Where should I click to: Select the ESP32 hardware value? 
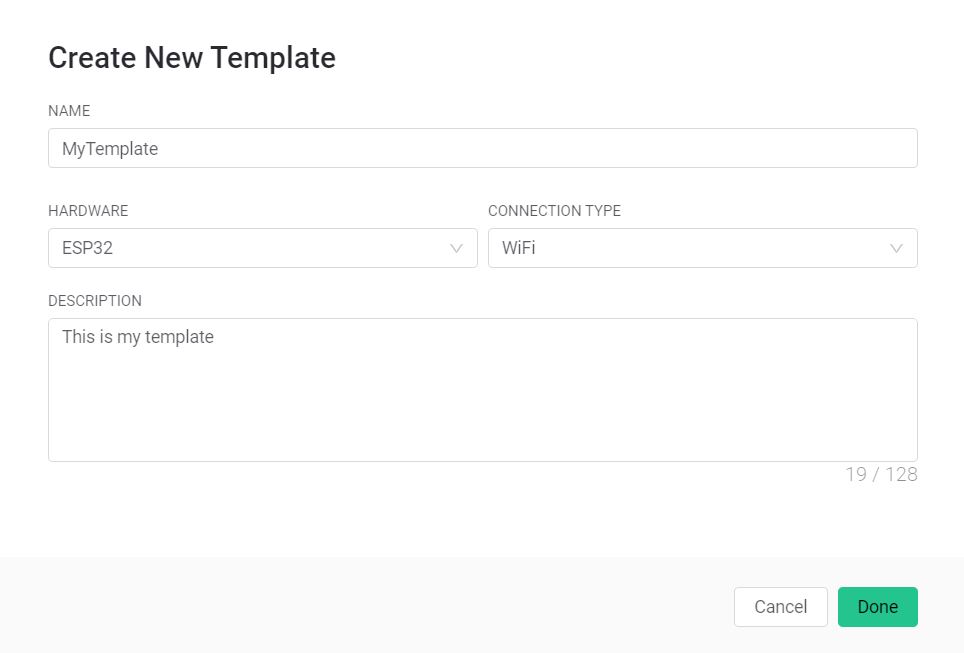(x=87, y=248)
